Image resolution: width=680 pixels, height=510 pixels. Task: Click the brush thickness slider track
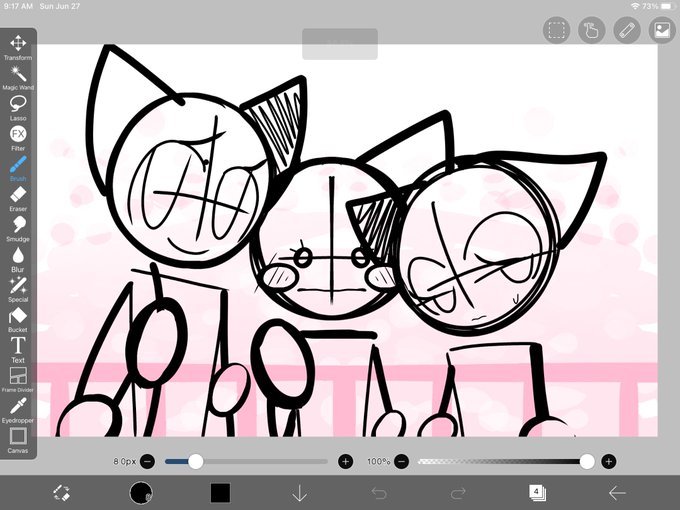click(246, 461)
